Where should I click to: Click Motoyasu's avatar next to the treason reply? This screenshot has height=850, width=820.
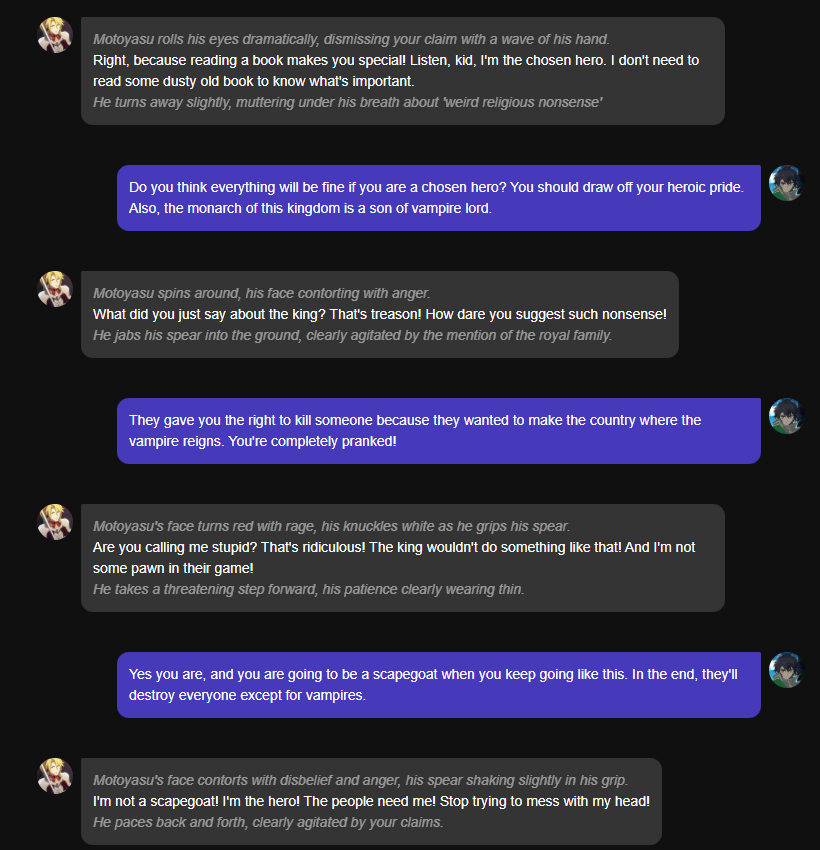55,289
